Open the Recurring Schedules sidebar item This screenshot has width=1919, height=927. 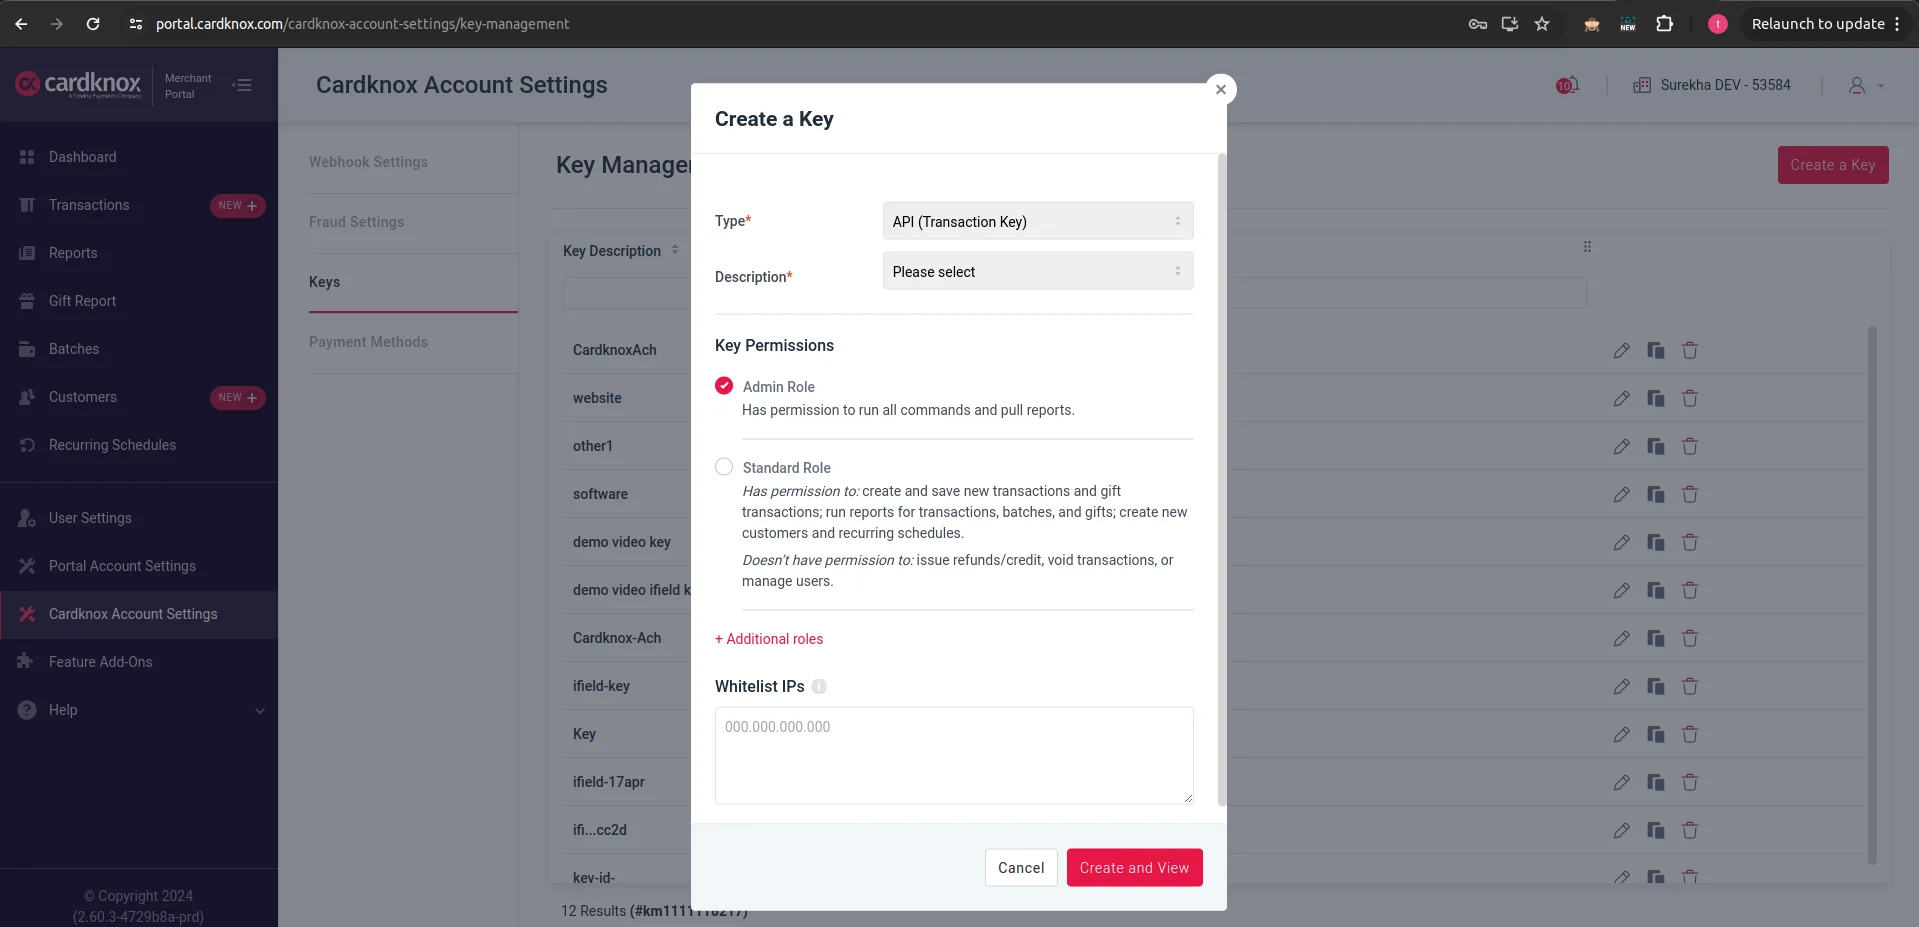(112, 445)
